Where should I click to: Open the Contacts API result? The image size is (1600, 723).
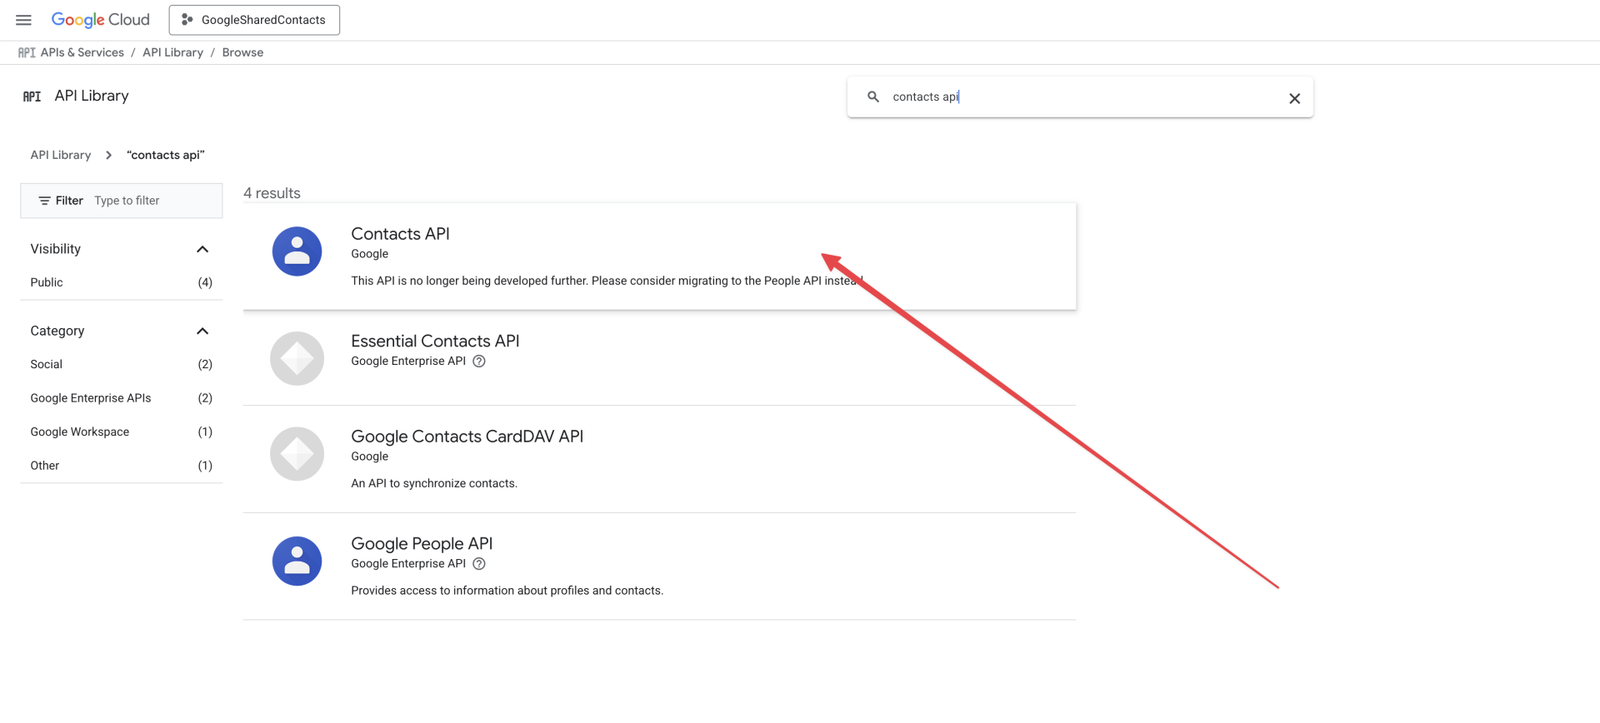point(659,256)
